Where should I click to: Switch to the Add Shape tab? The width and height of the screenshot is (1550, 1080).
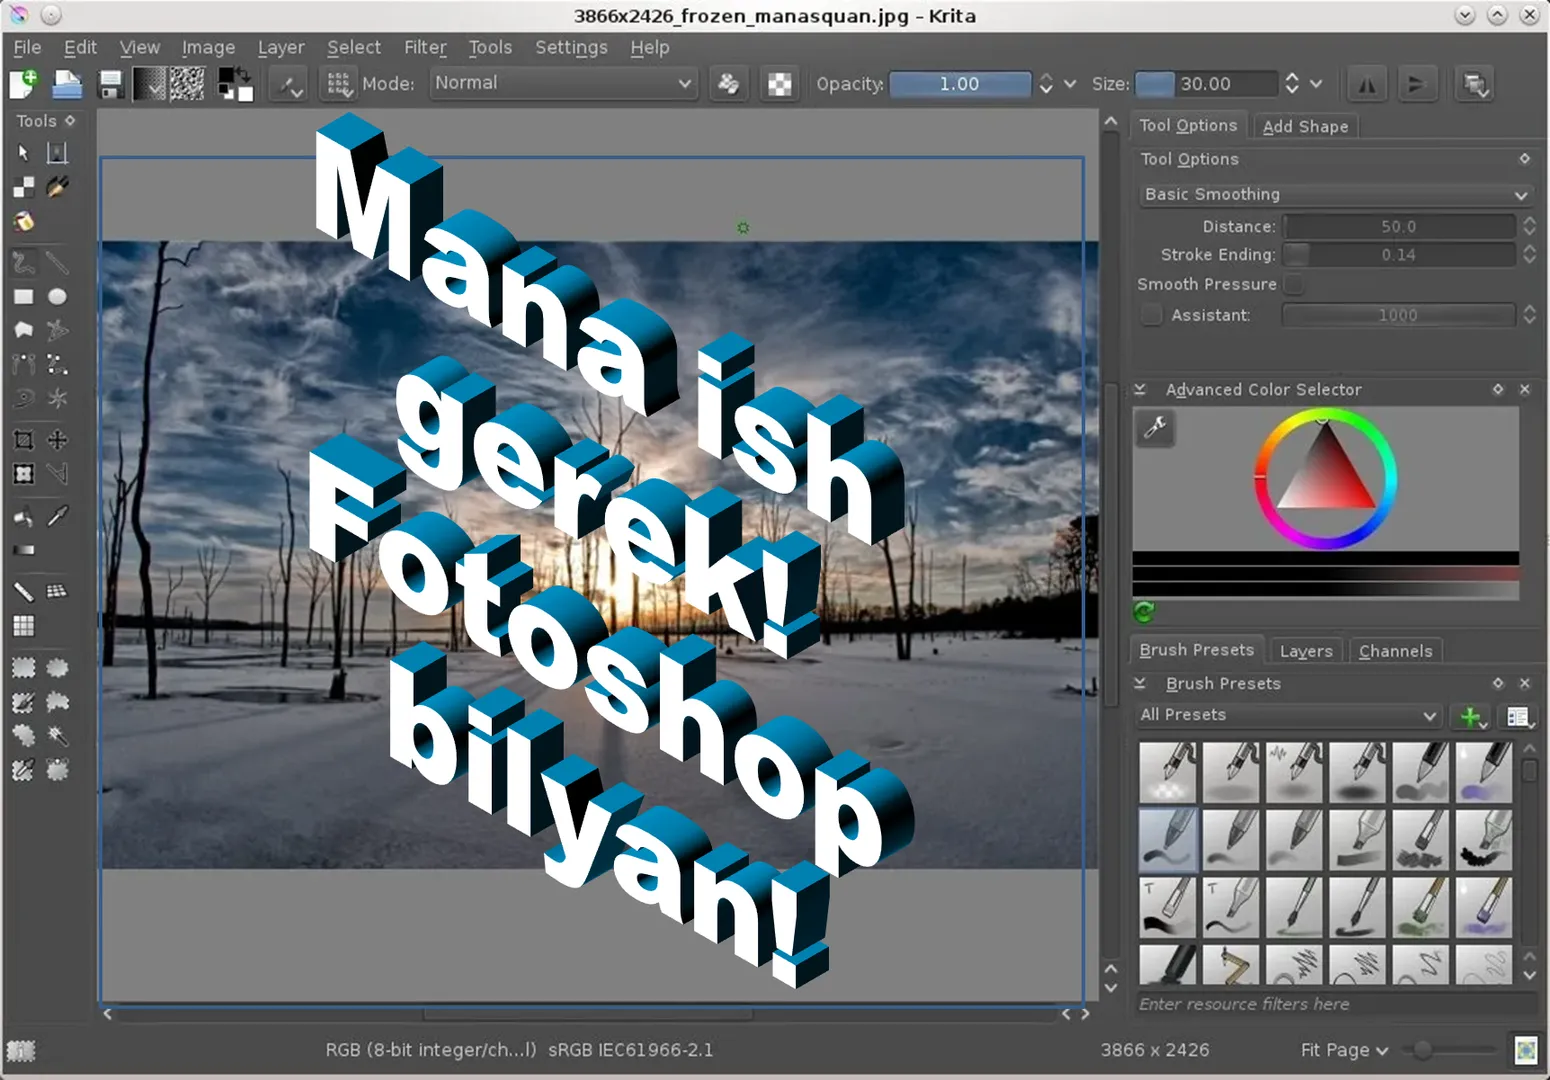pyautogui.click(x=1305, y=126)
